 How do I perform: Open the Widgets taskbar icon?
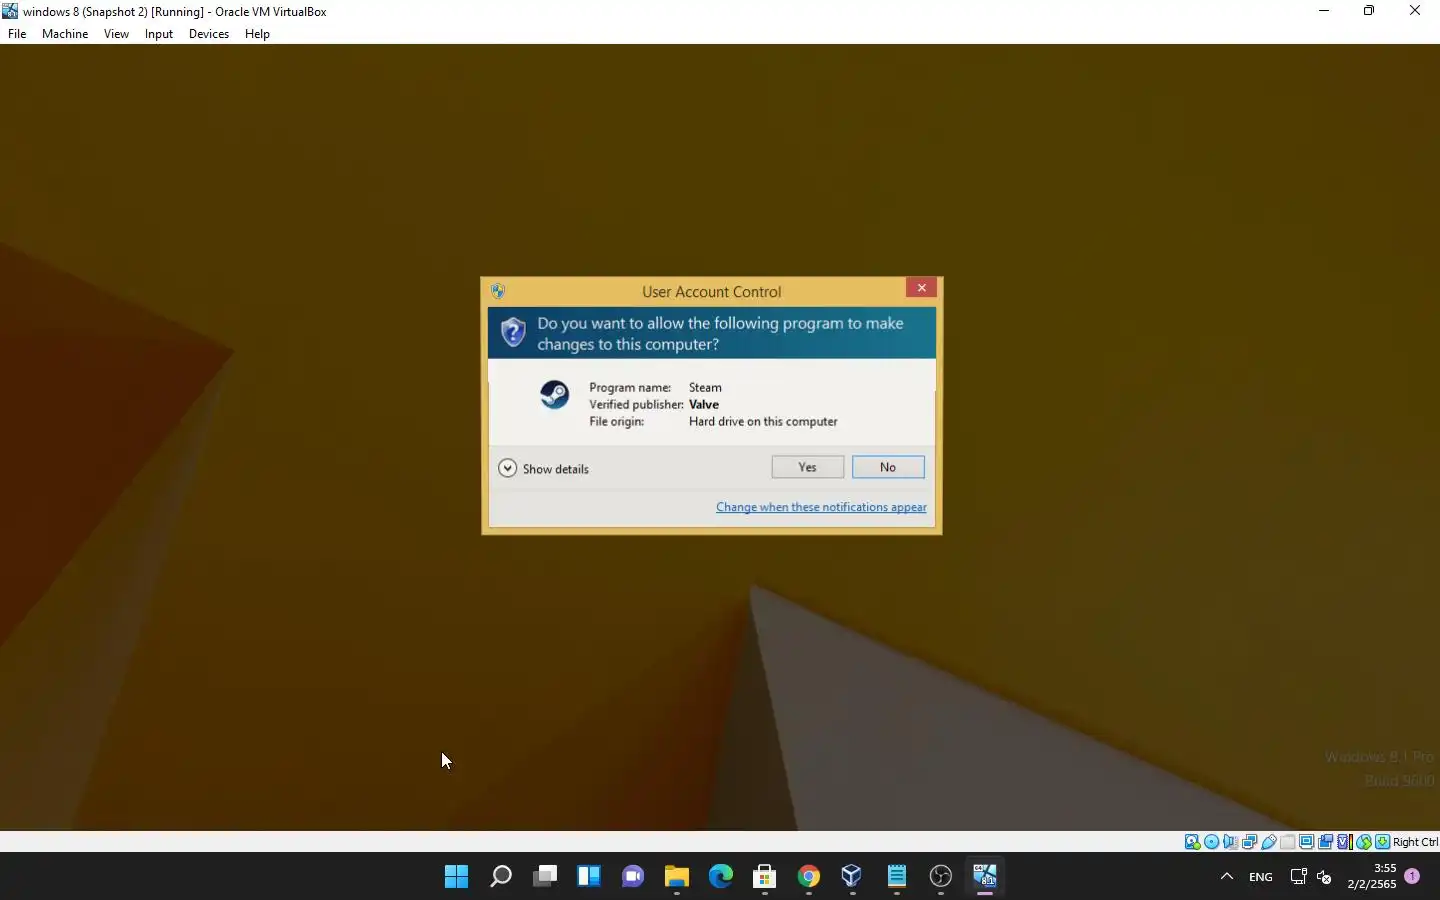point(589,877)
